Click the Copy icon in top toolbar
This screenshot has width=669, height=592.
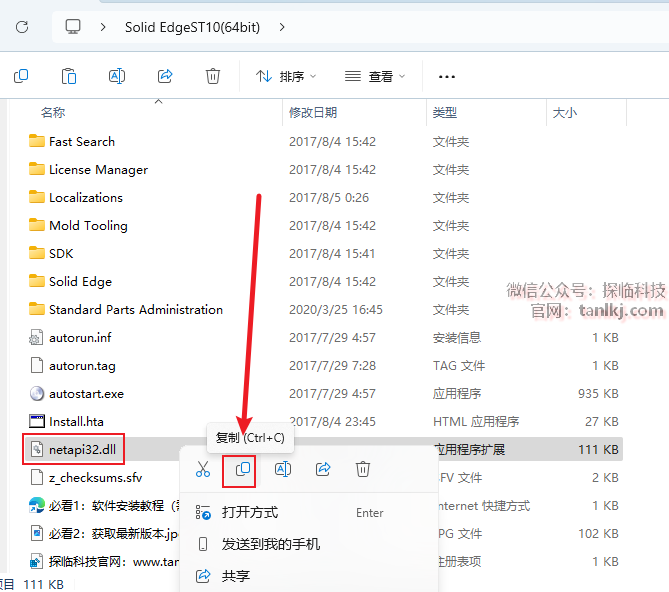pyautogui.click(x=21, y=76)
